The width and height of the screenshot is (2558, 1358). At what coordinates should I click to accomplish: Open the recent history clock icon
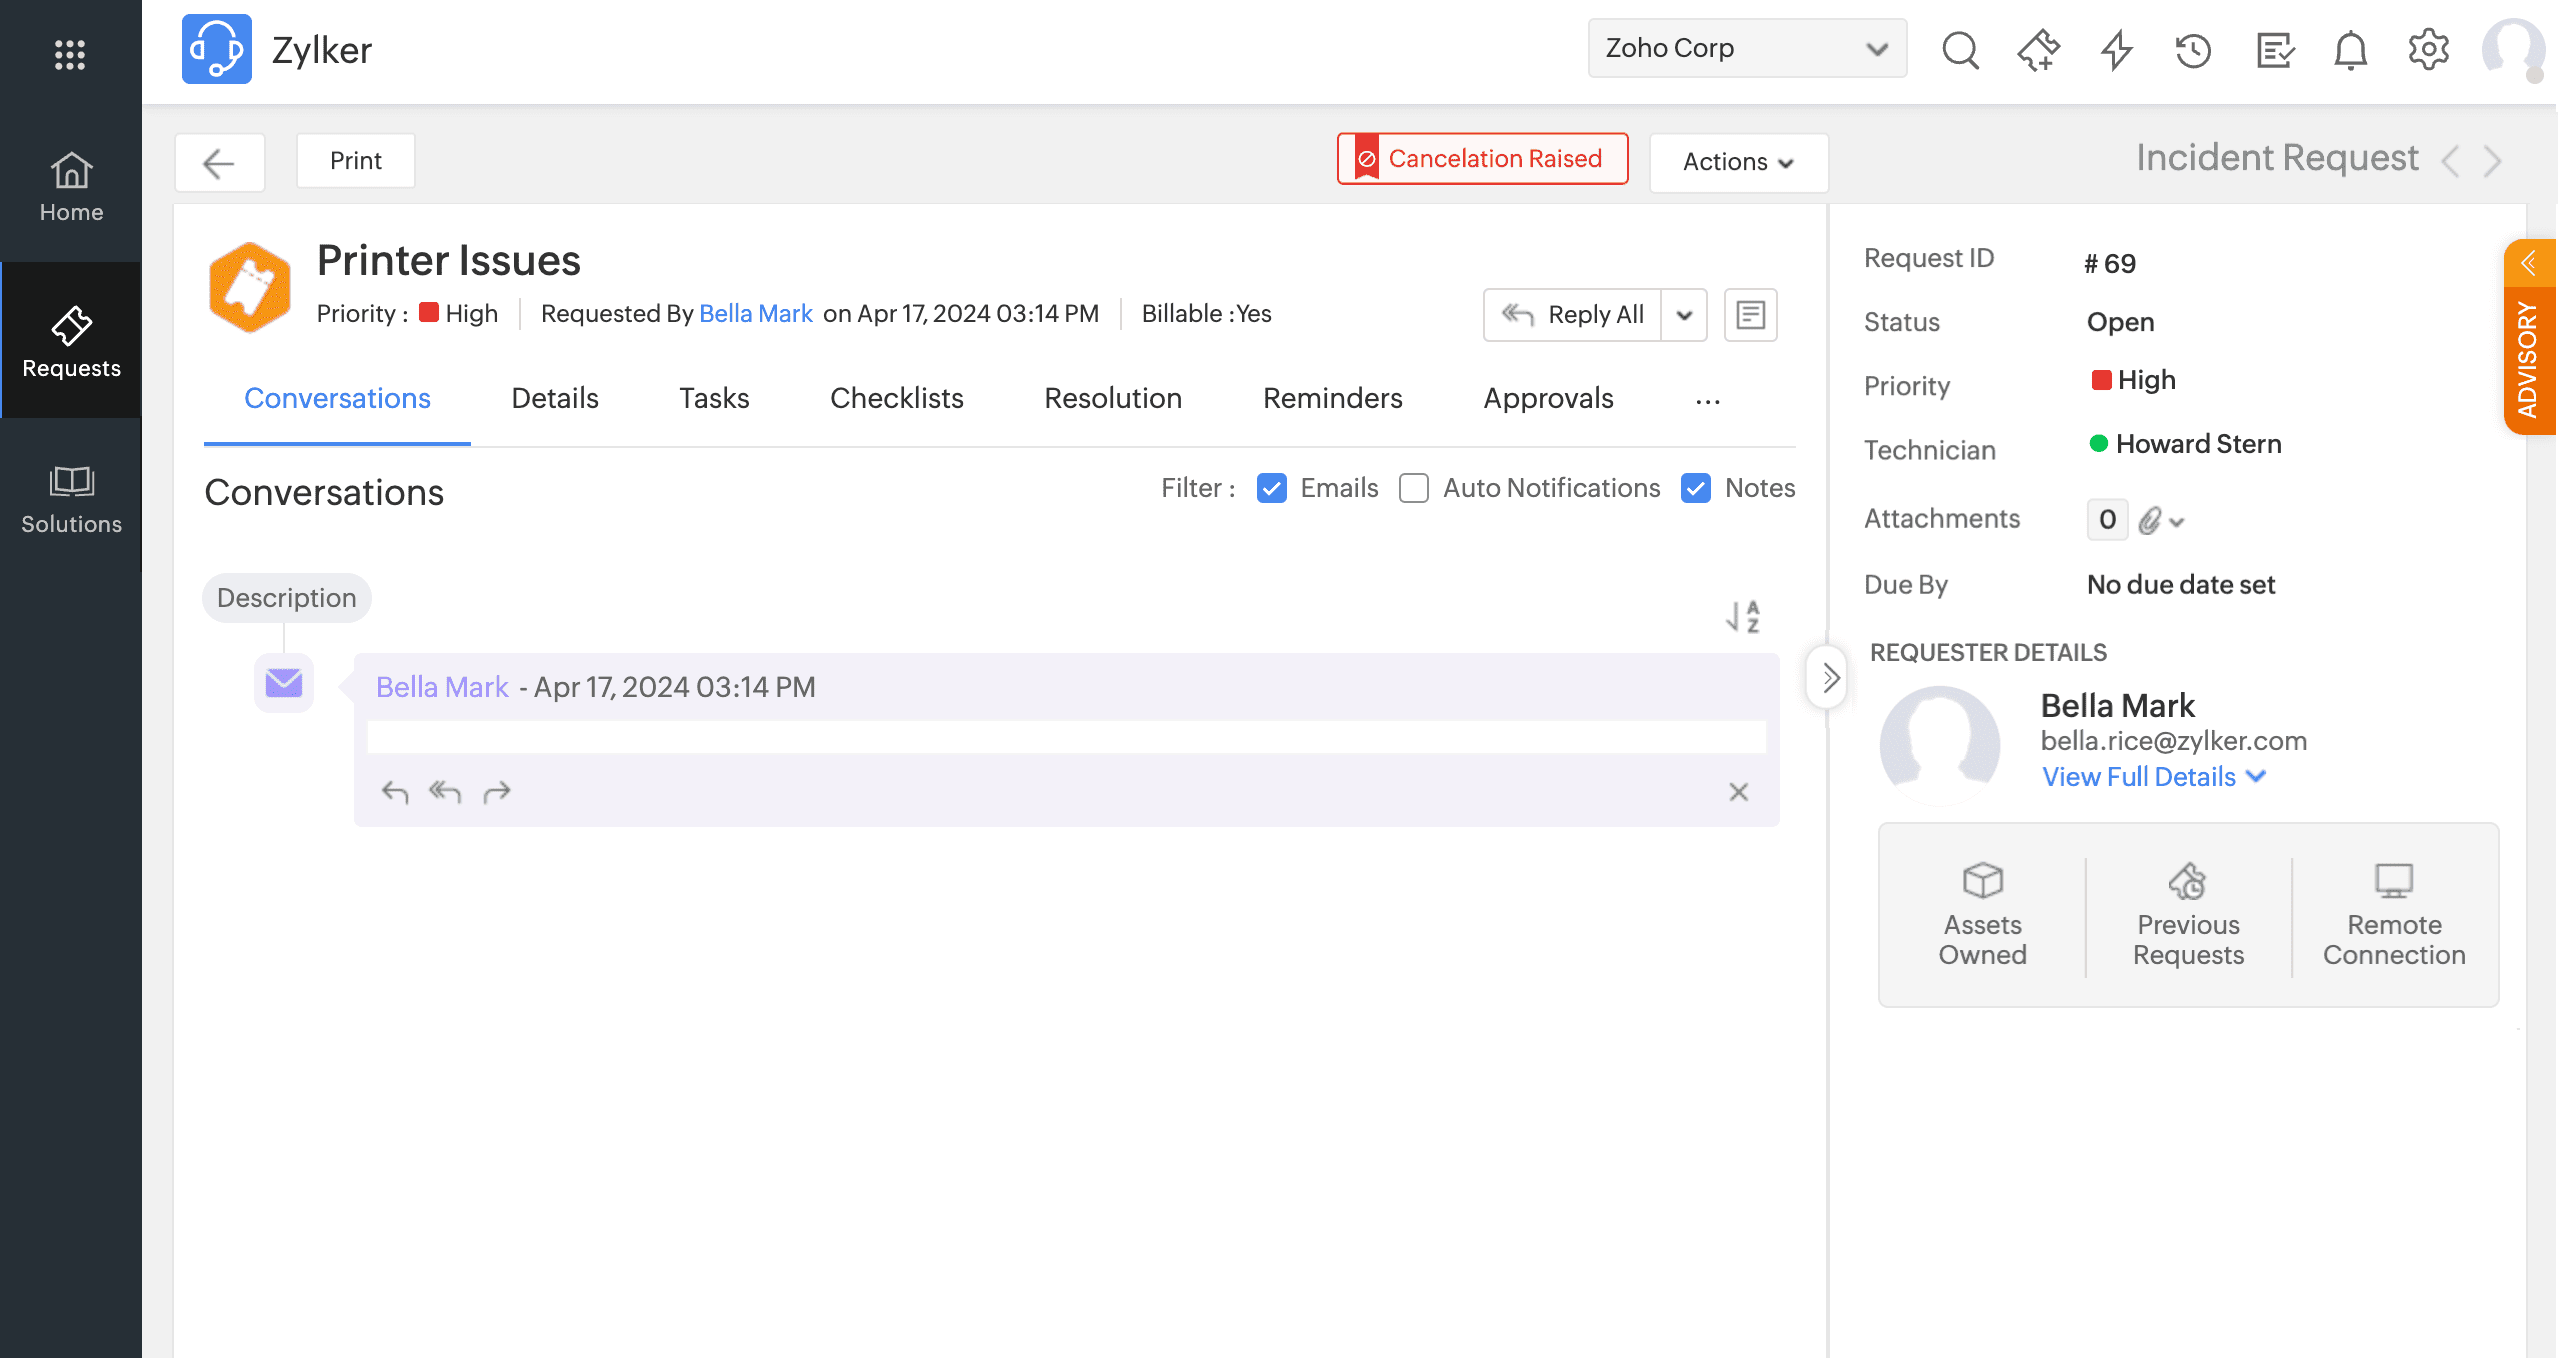coord(2193,50)
